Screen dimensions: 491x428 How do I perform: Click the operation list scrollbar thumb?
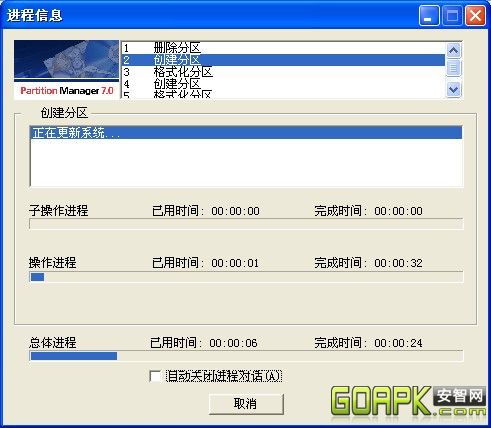453,68
